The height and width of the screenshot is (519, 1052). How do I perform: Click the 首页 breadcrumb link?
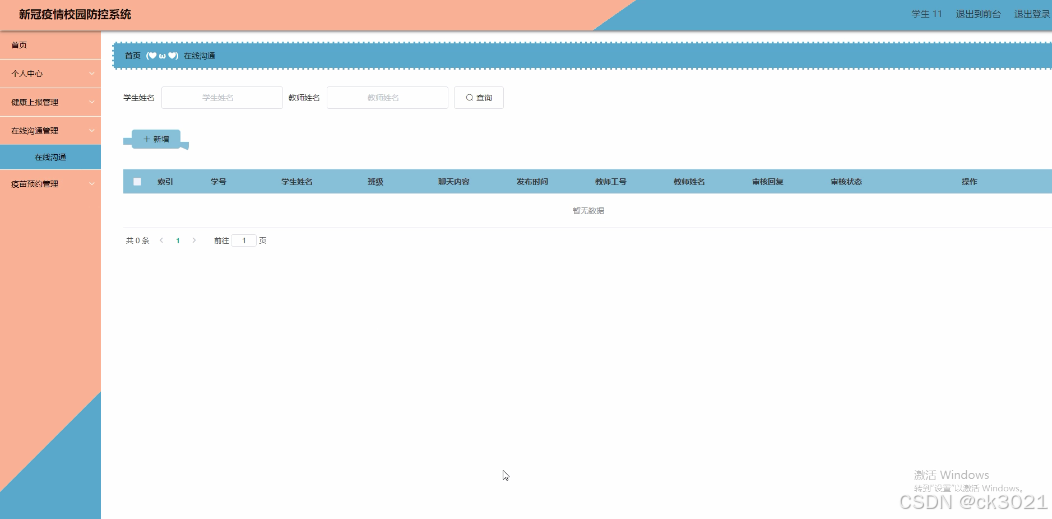(x=133, y=56)
